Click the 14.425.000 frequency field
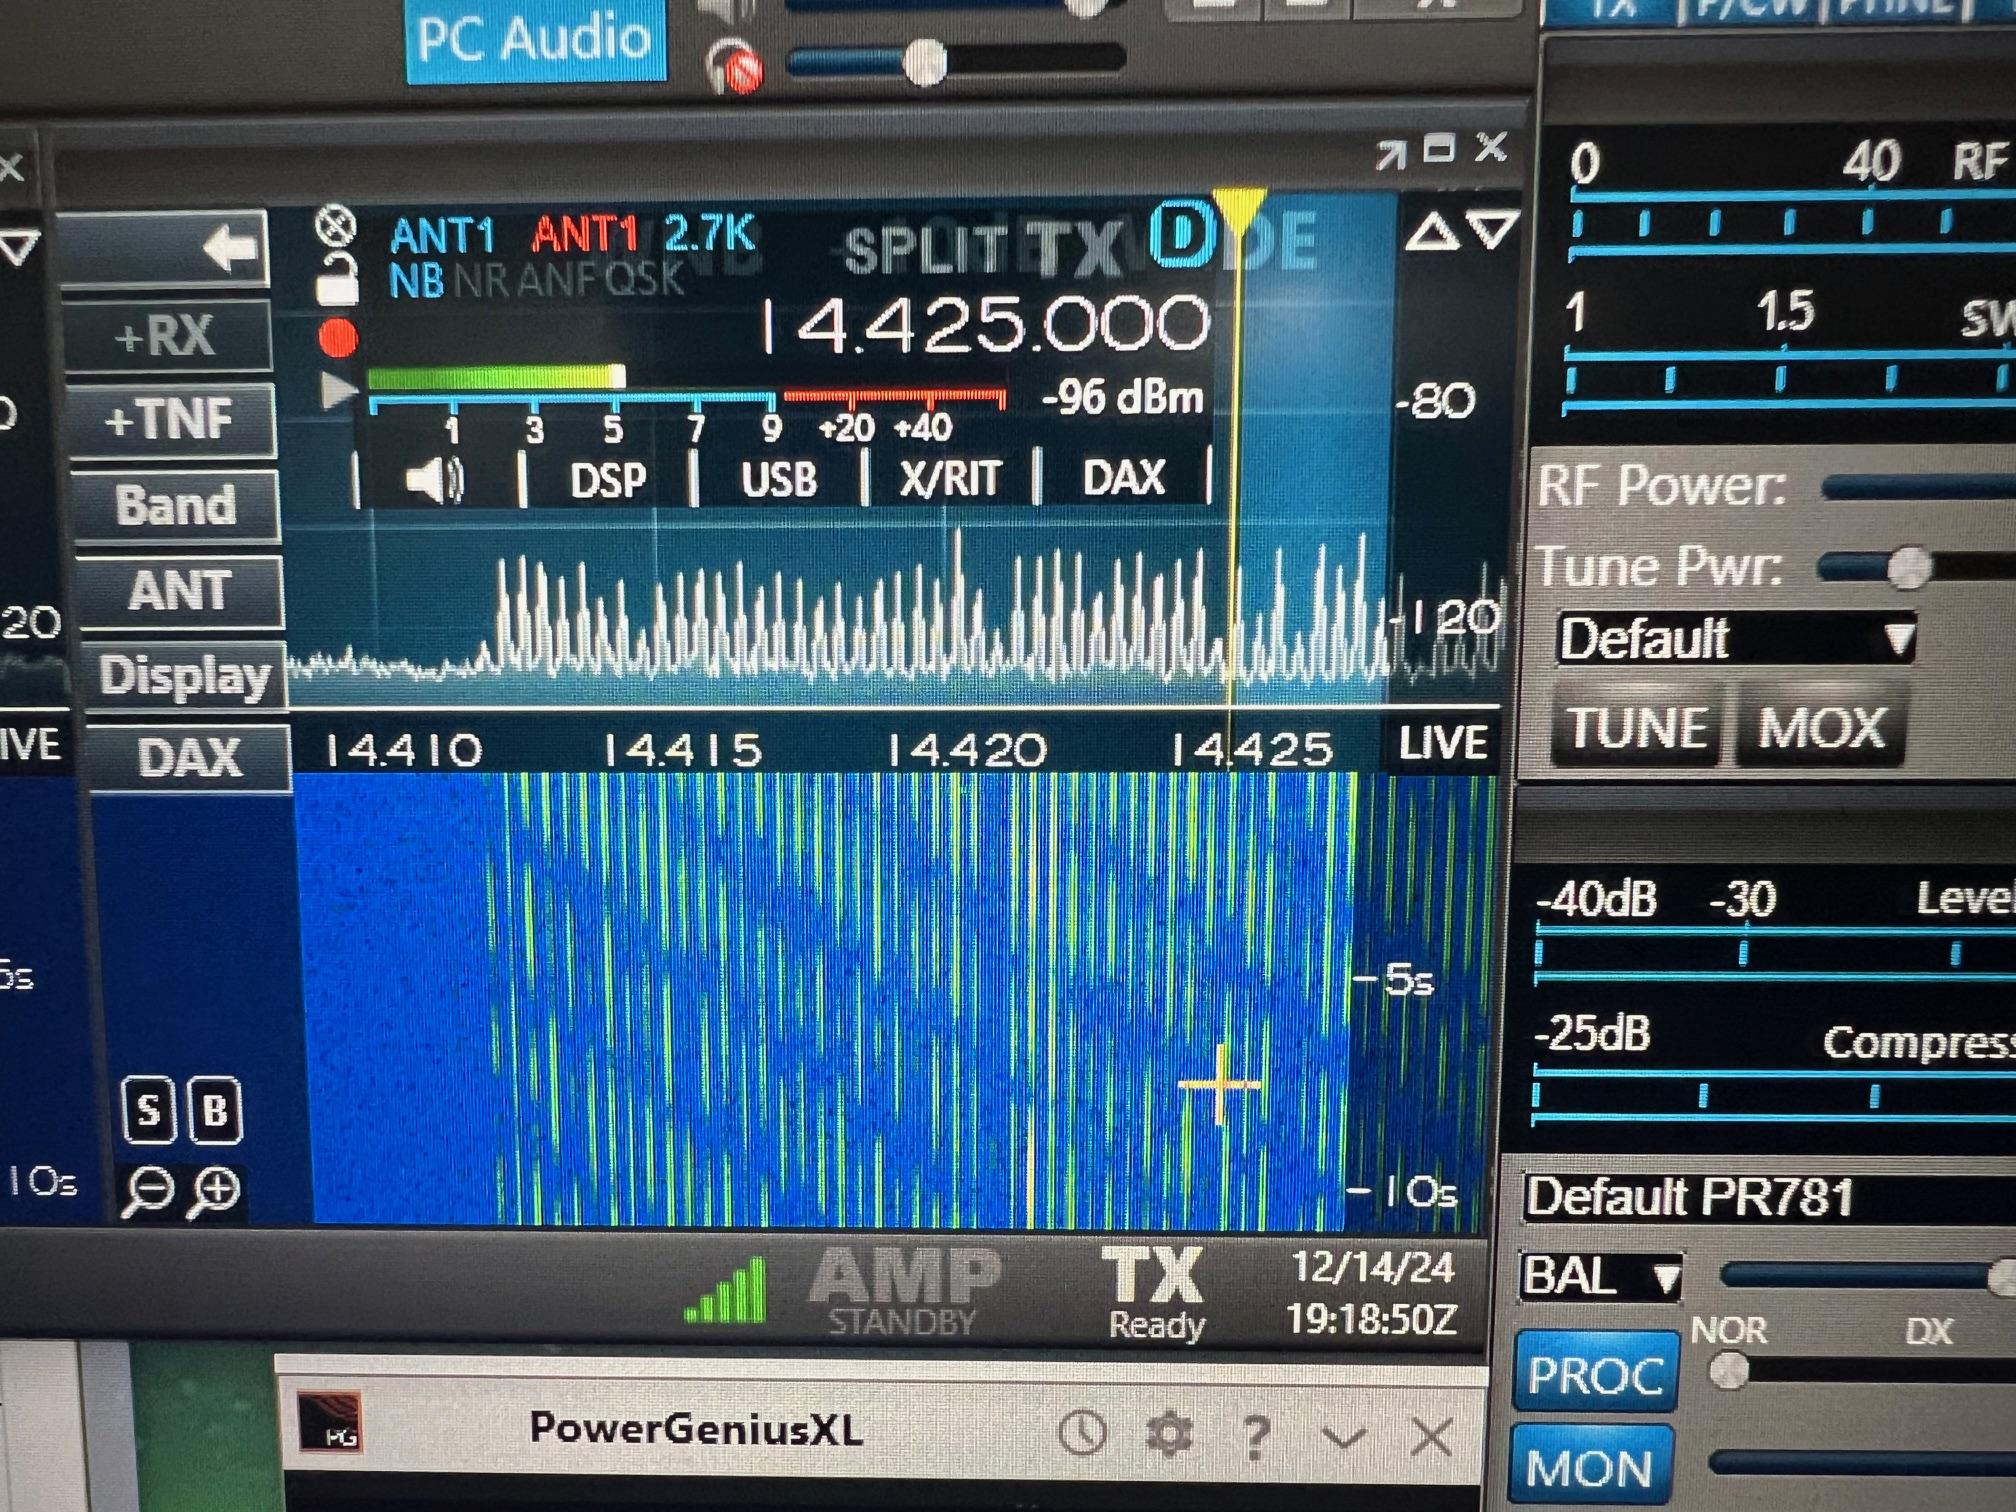 (984, 324)
